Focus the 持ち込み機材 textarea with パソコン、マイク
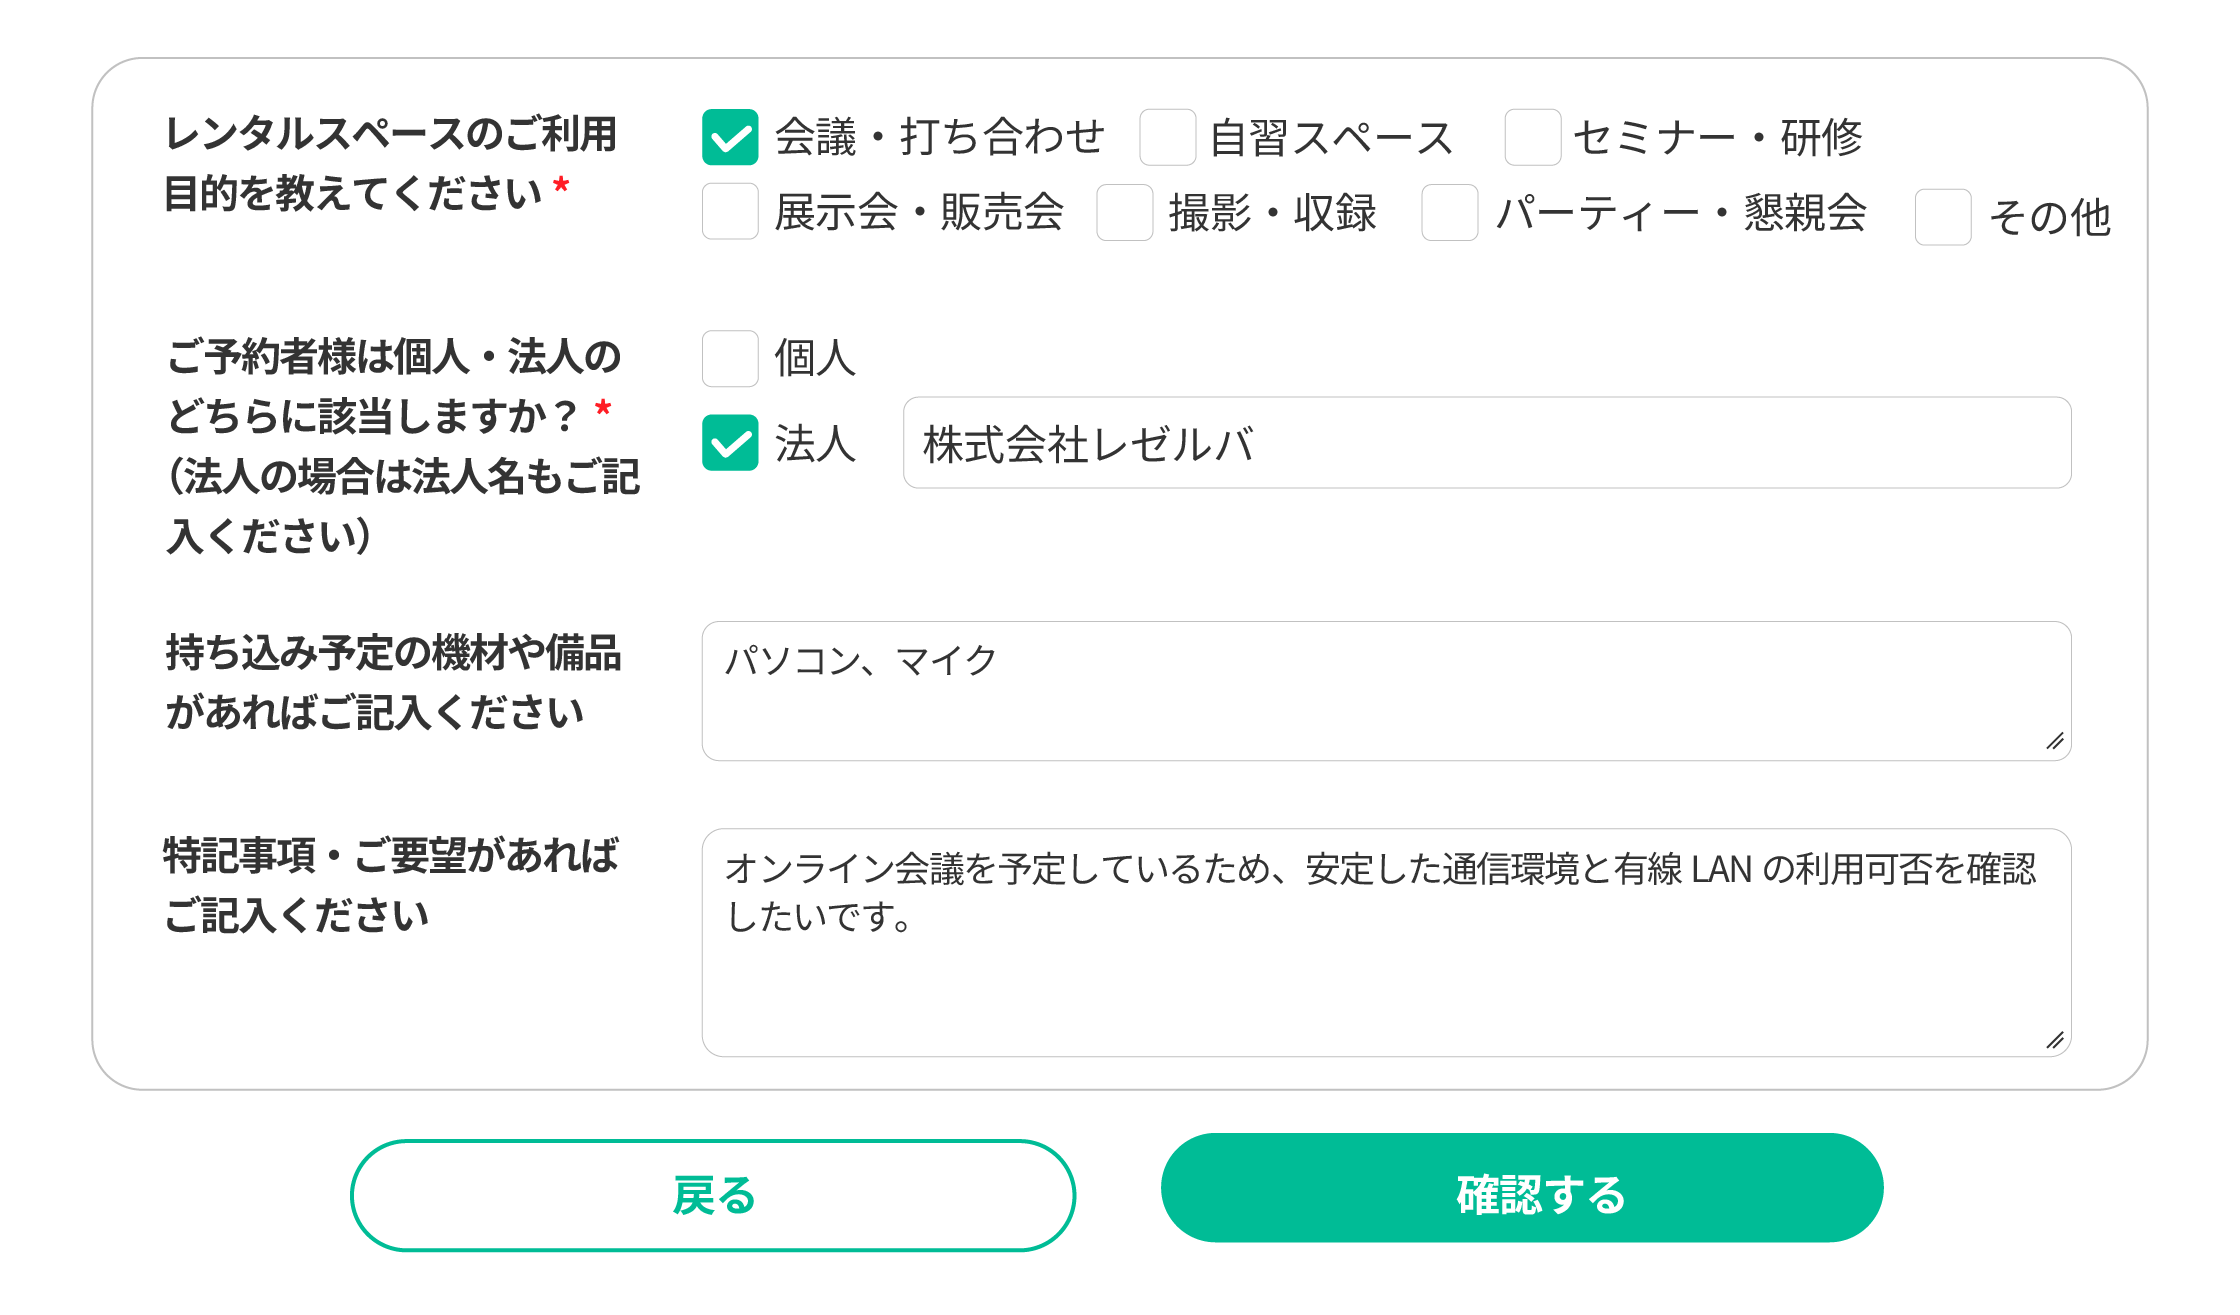 1386,690
